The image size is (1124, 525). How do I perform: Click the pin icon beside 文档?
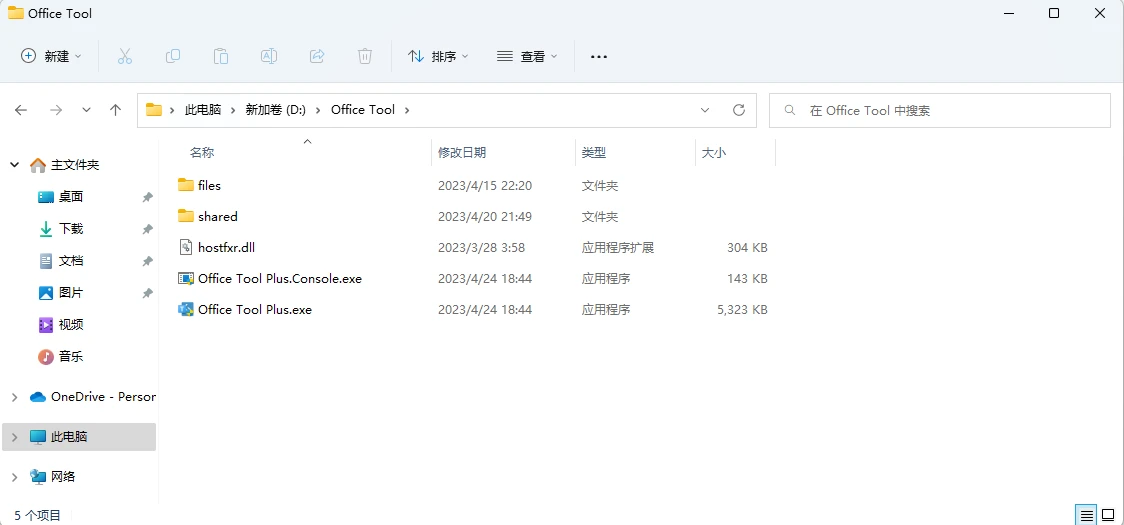click(x=147, y=261)
